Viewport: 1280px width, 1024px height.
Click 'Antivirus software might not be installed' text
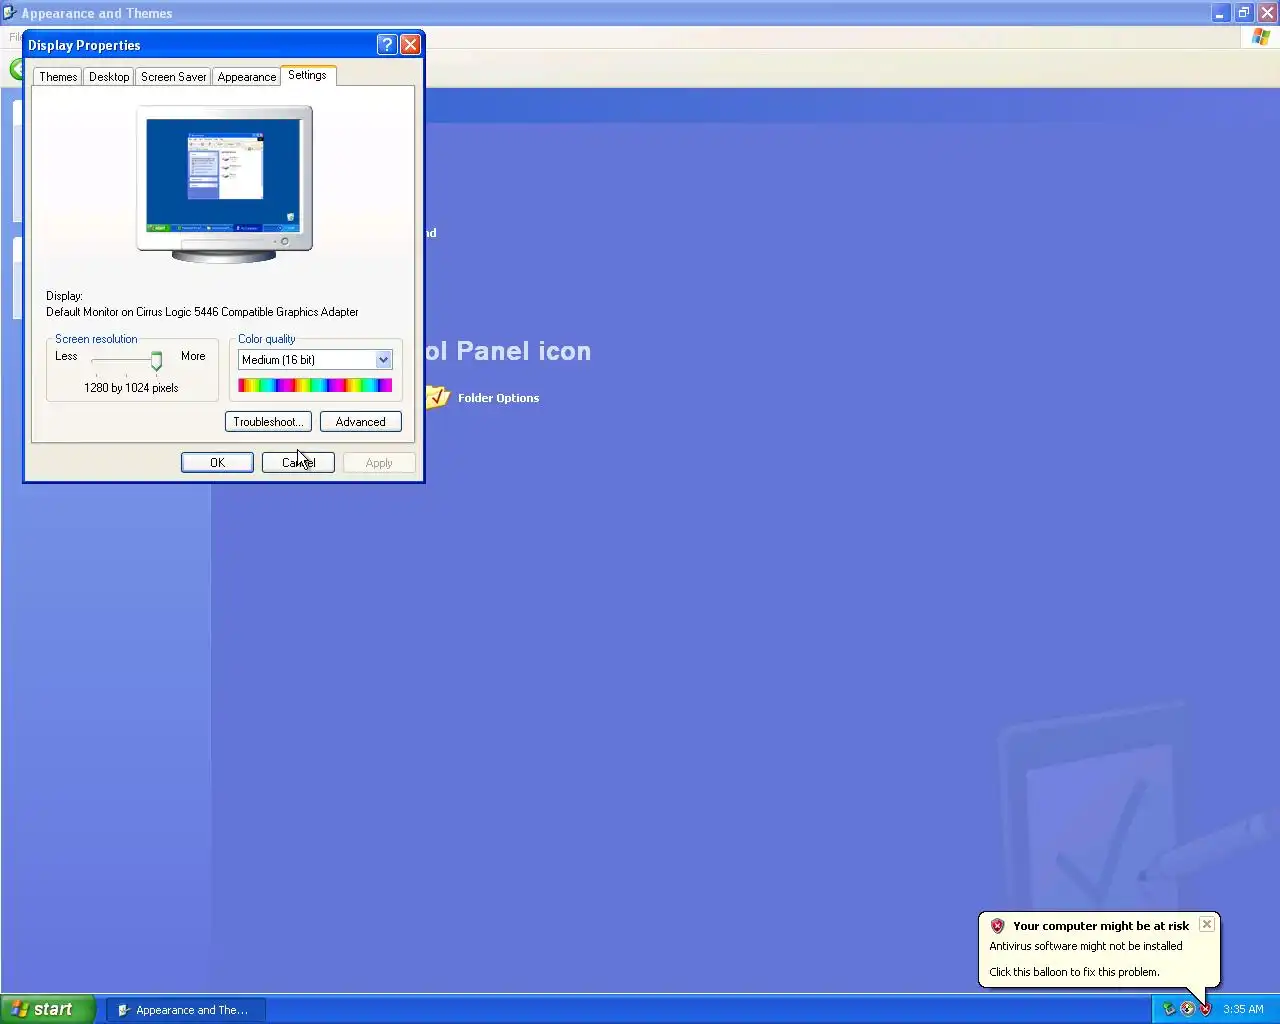click(x=1086, y=946)
